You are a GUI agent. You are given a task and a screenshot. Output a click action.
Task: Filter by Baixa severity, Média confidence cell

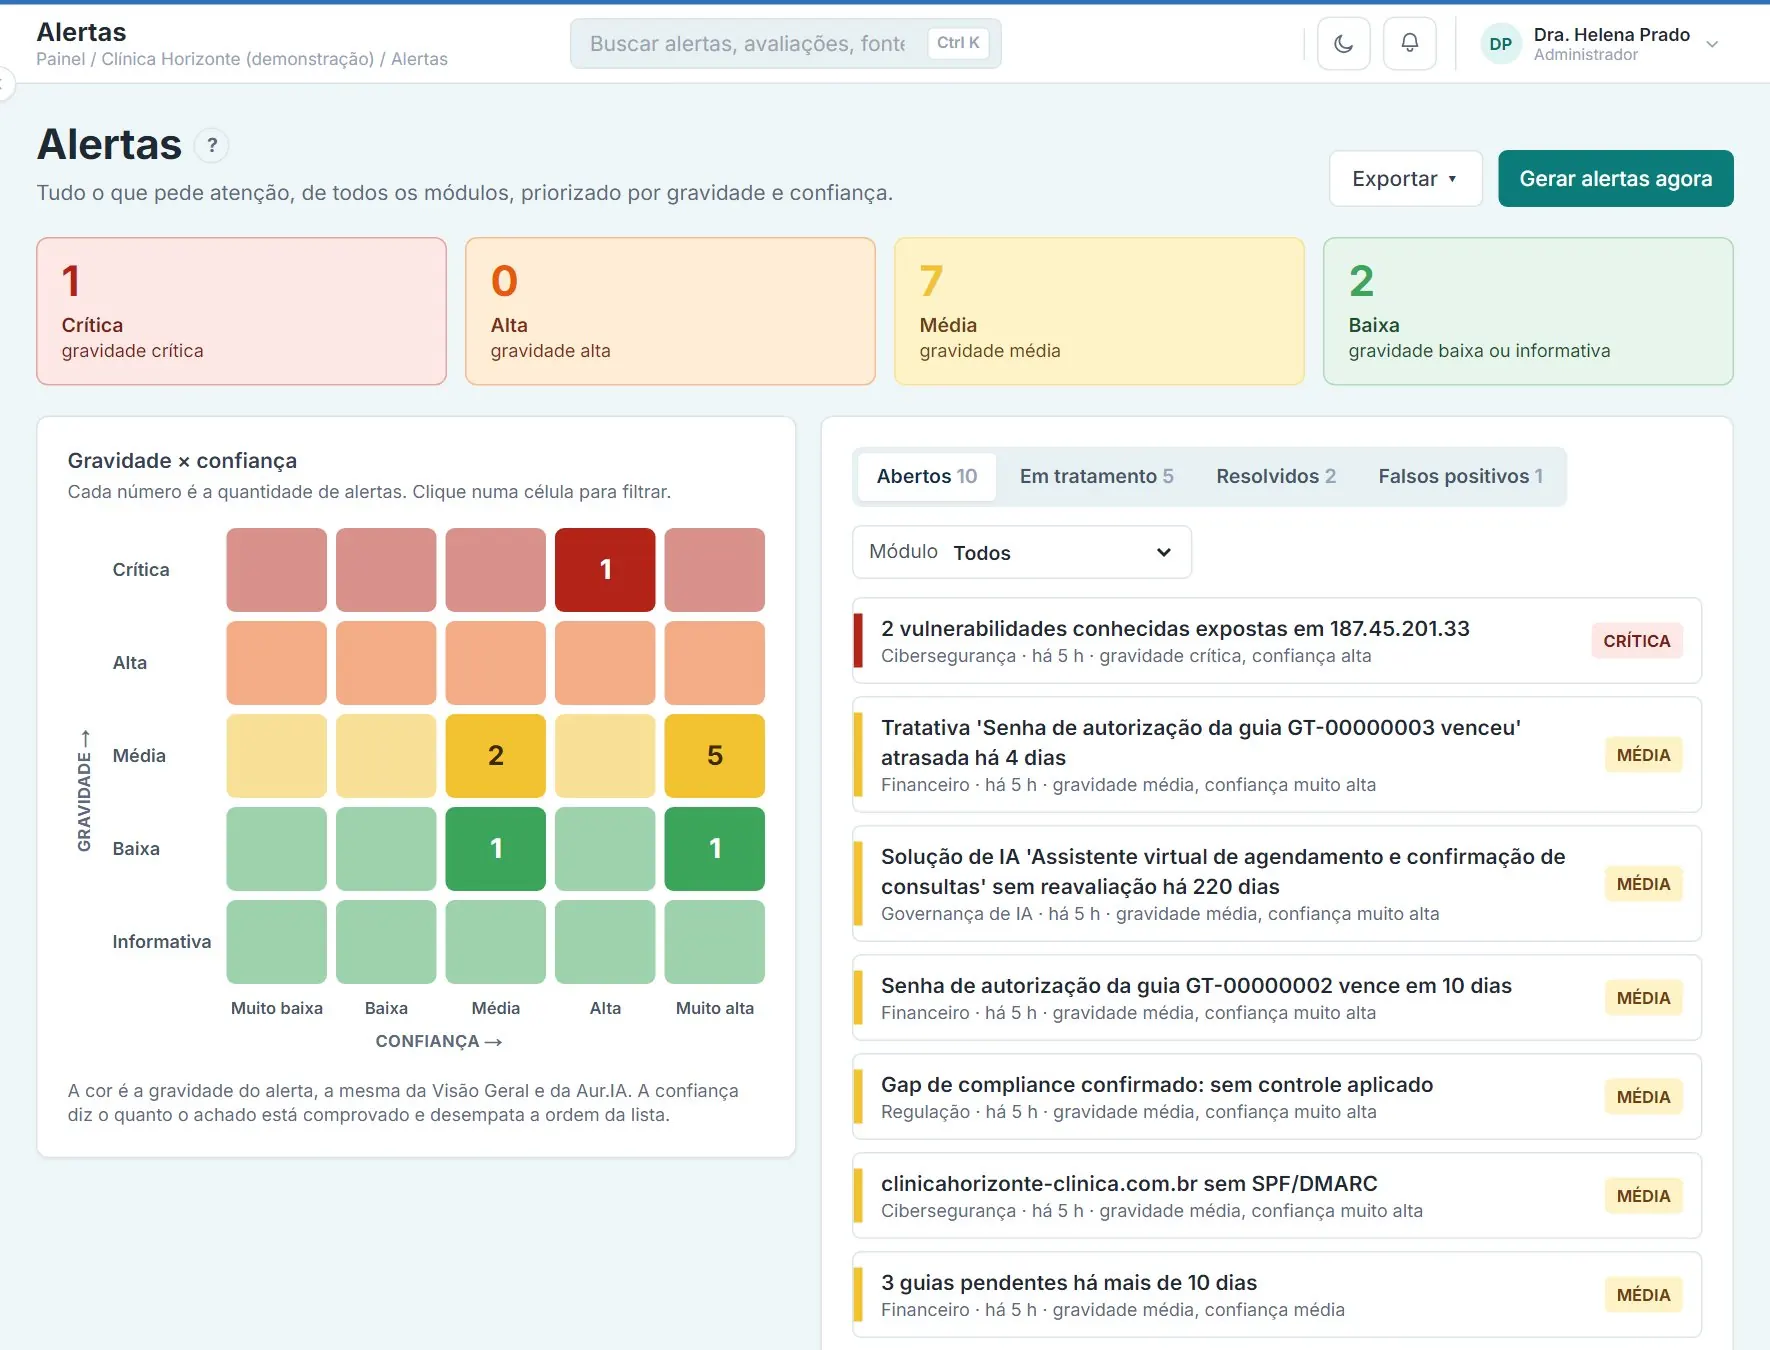click(x=495, y=849)
